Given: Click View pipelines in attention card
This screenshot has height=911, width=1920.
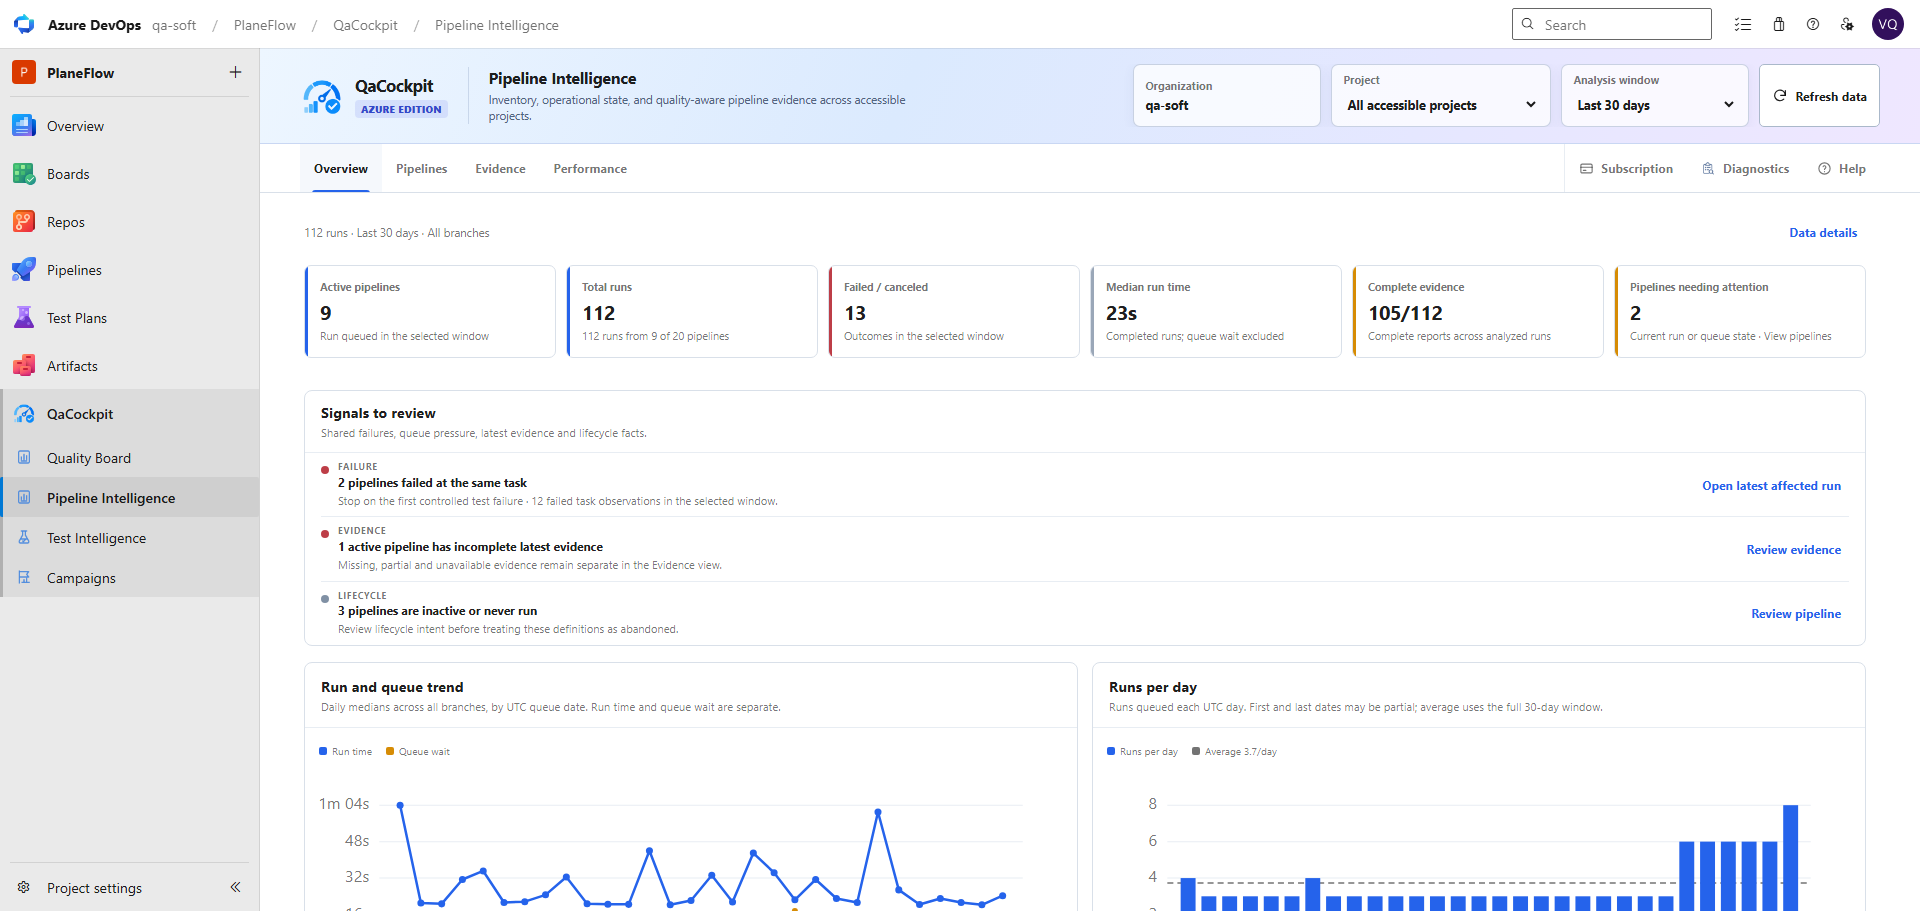Looking at the screenshot, I should coord(1797,337).
